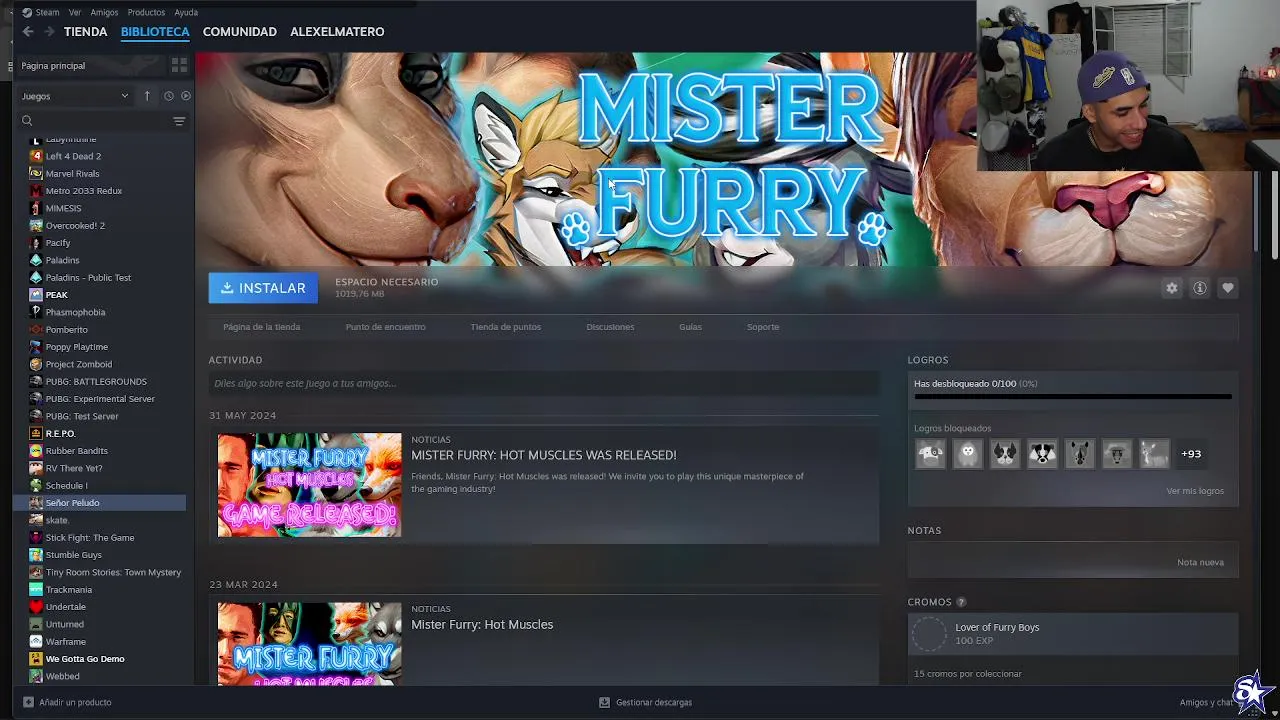This screenshot has height=720, width=1280.
Task: Toggle the recent activity clock filter
Action: [168, 96]
